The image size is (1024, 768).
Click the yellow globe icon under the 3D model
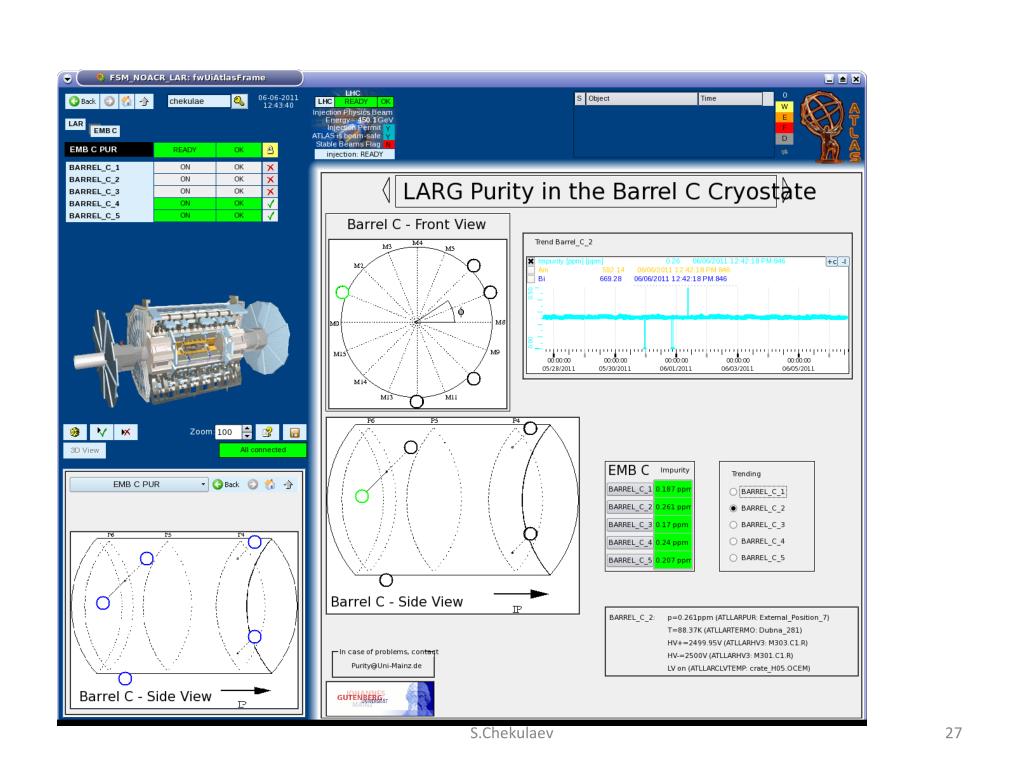75,432
